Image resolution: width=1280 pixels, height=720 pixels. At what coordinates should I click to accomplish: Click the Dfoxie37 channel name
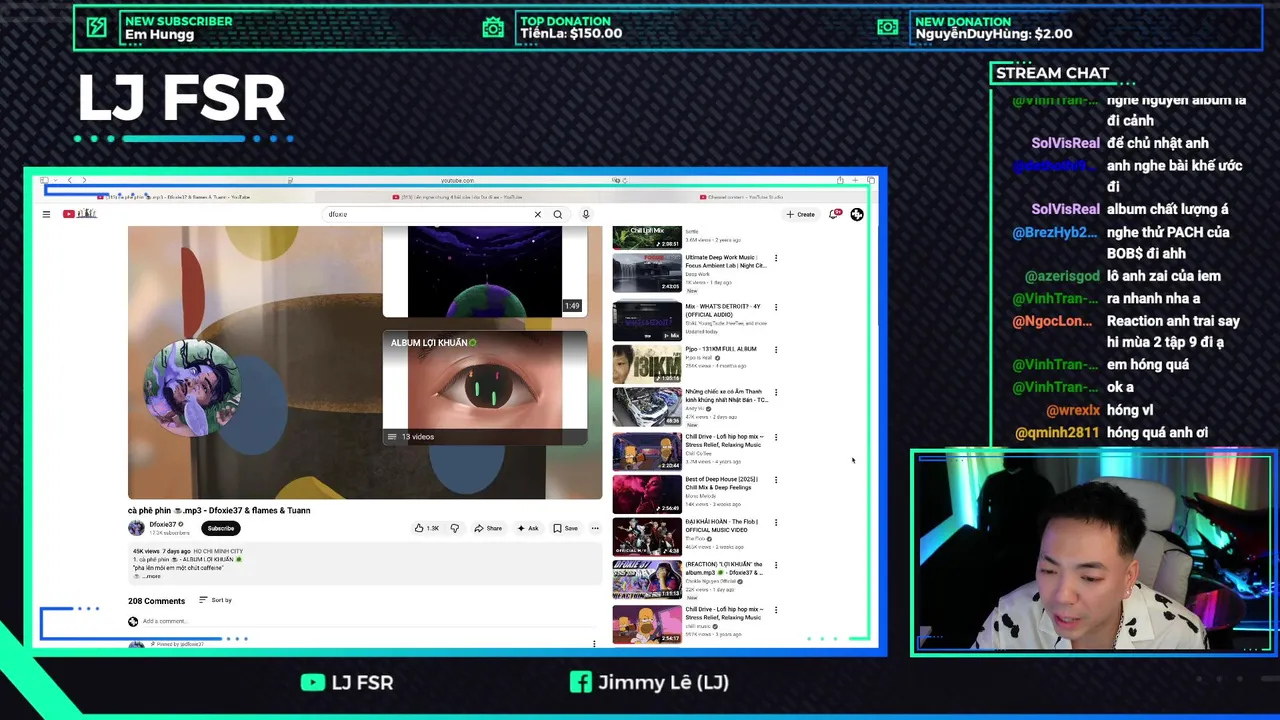point(163,524)
